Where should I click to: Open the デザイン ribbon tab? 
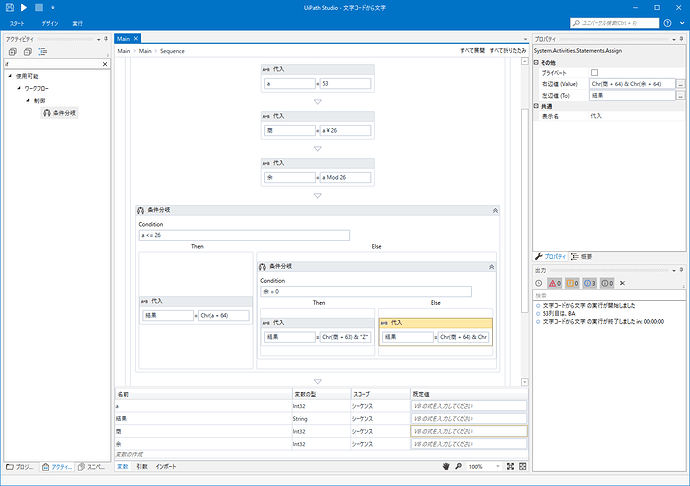[x=50, y=23]
